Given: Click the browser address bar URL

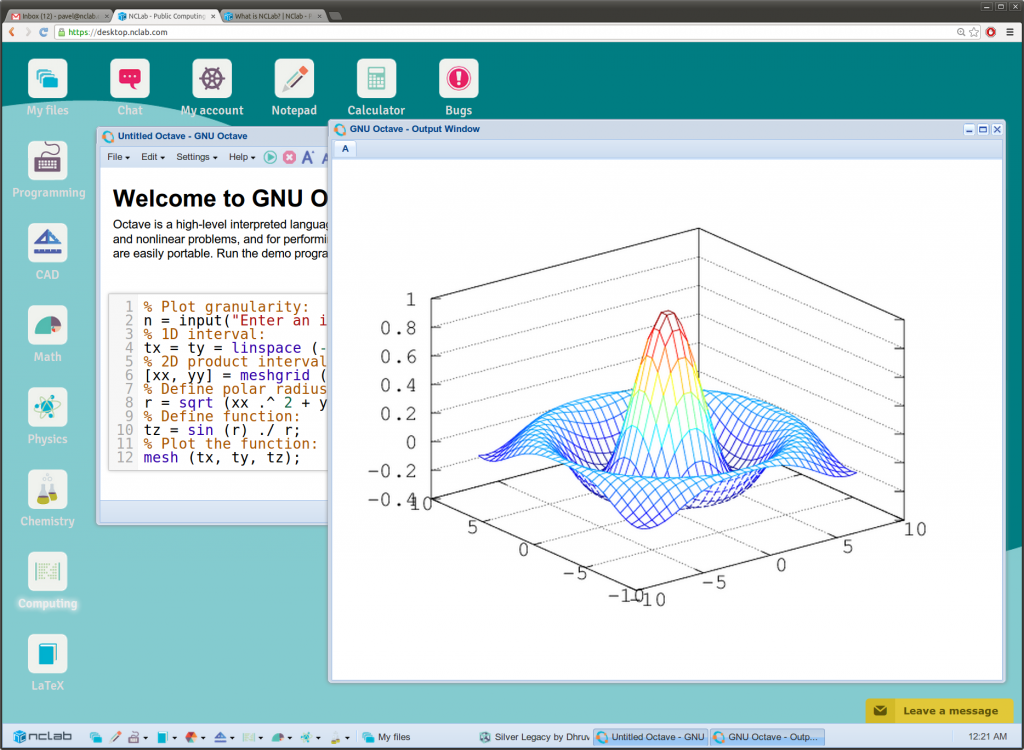Looking at the screenshot, I should click(118, 32).
